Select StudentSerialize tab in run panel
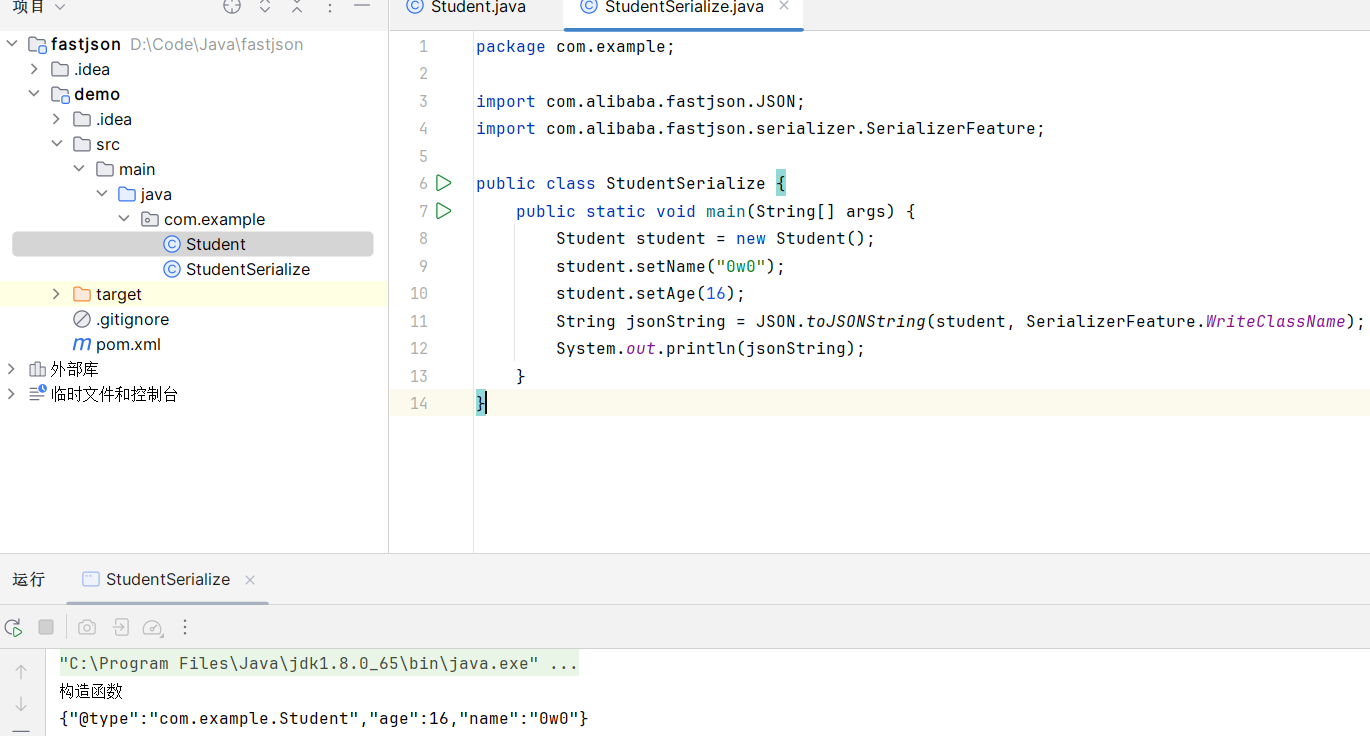The image size is (1370, 736). (x=167, y=580)
